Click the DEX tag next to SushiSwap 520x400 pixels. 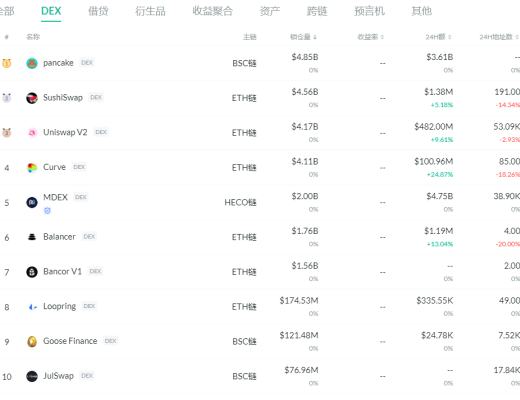tap(96, 97)
